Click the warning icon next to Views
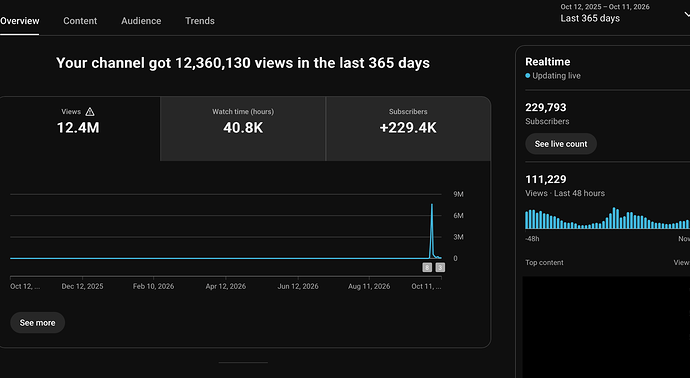 pos(90,112)
